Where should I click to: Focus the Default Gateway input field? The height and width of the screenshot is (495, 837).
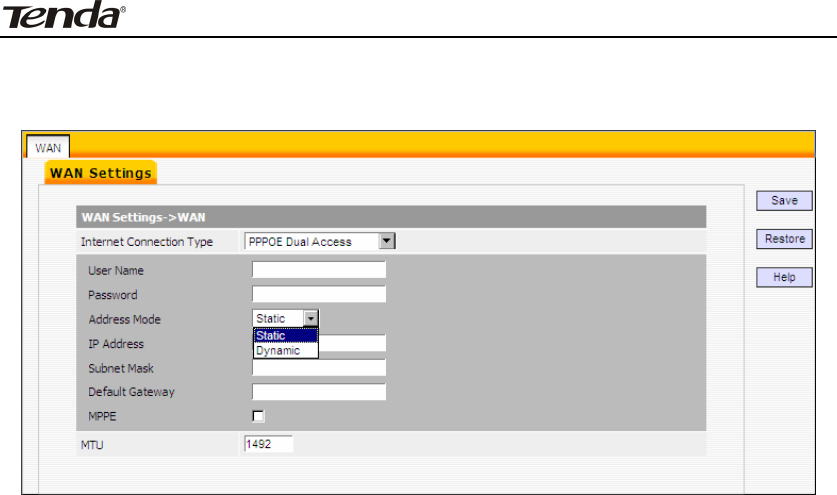pyautogui.click(x=319, y=391)
